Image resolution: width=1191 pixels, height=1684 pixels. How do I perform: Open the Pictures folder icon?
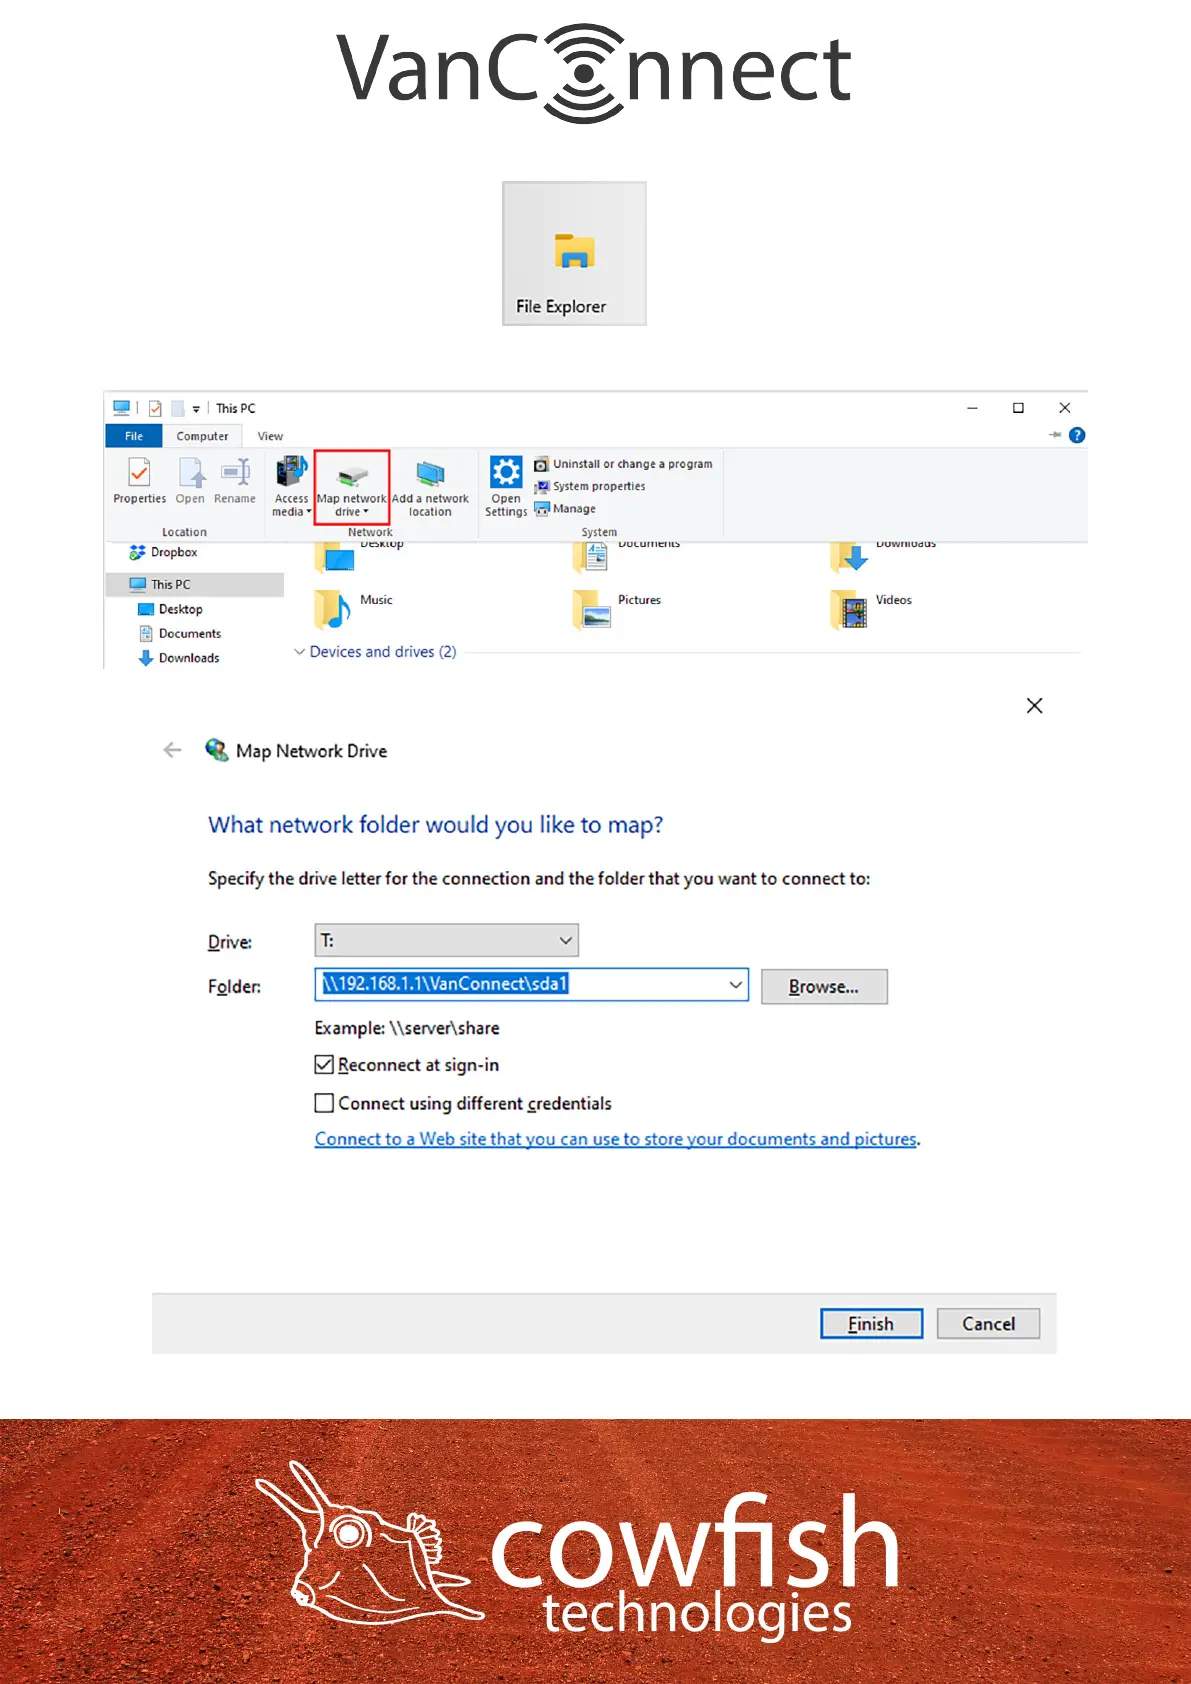point(592,608)
